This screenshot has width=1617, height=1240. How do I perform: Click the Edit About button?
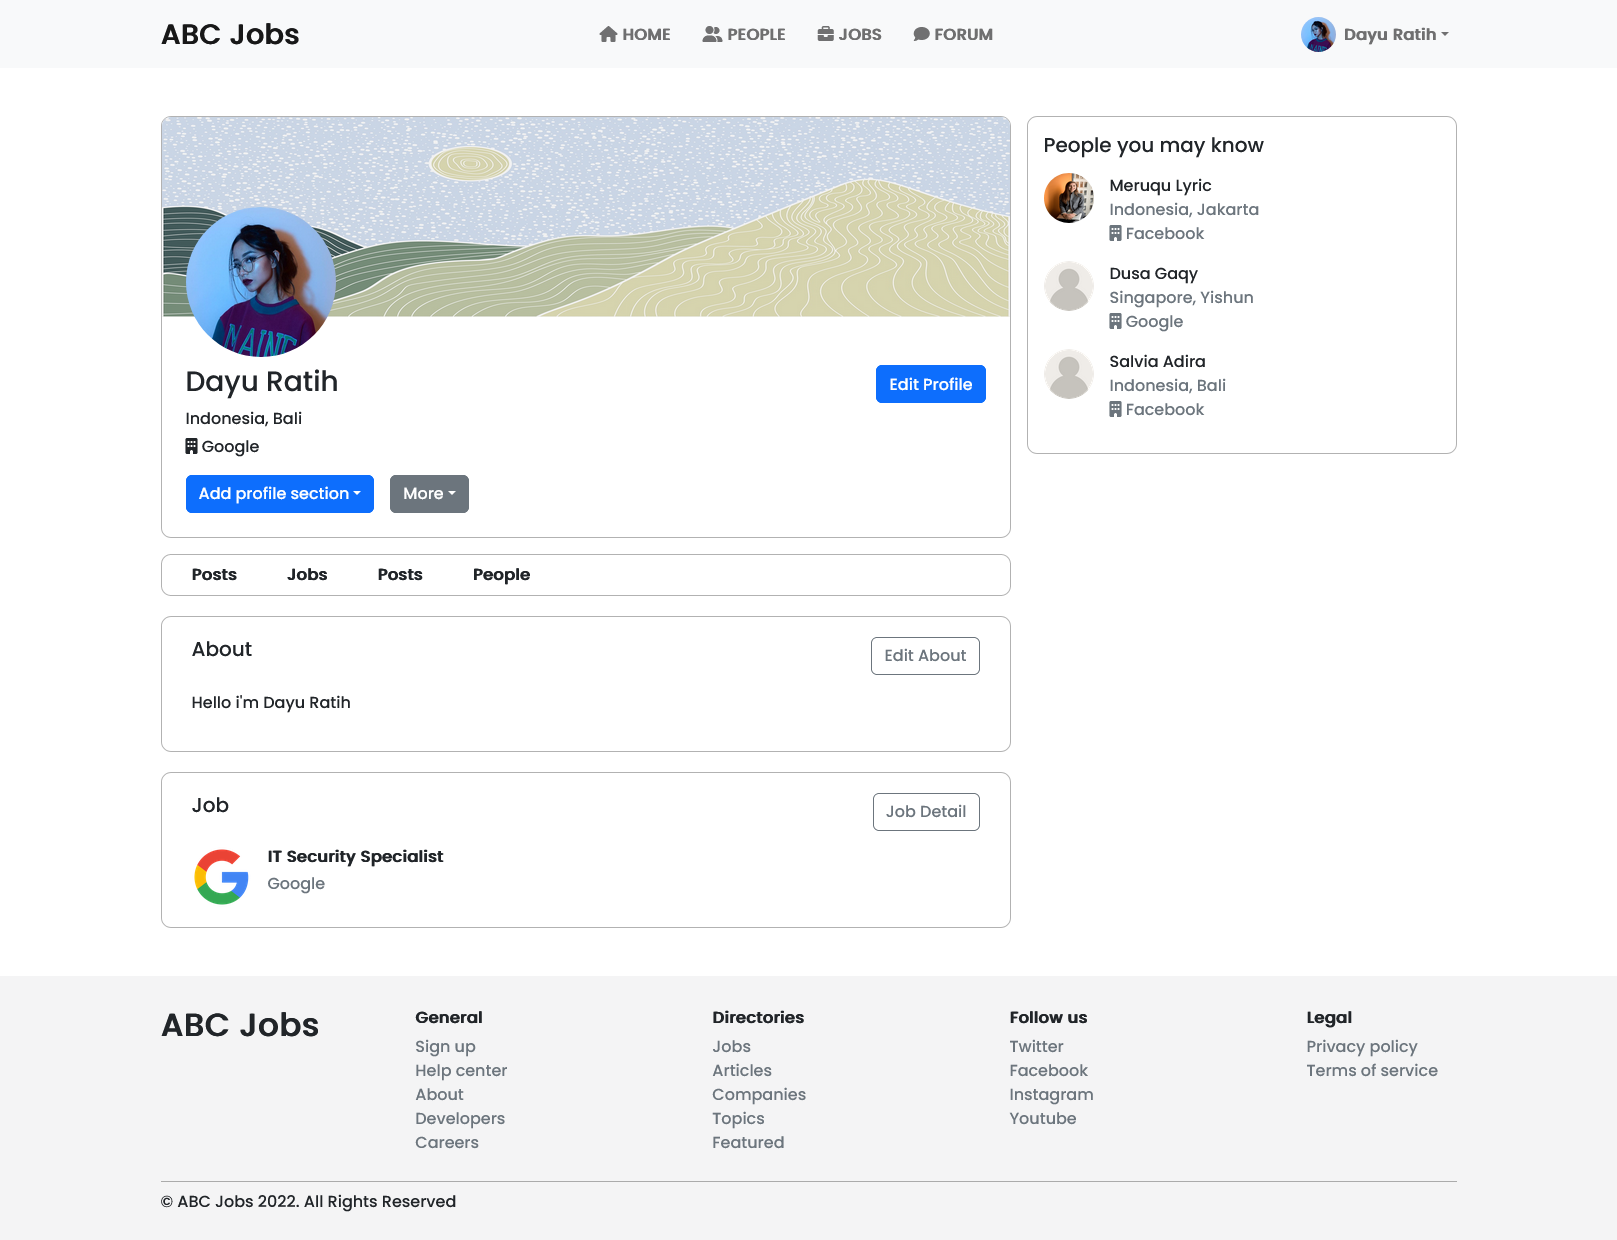[x=925, y=656]
